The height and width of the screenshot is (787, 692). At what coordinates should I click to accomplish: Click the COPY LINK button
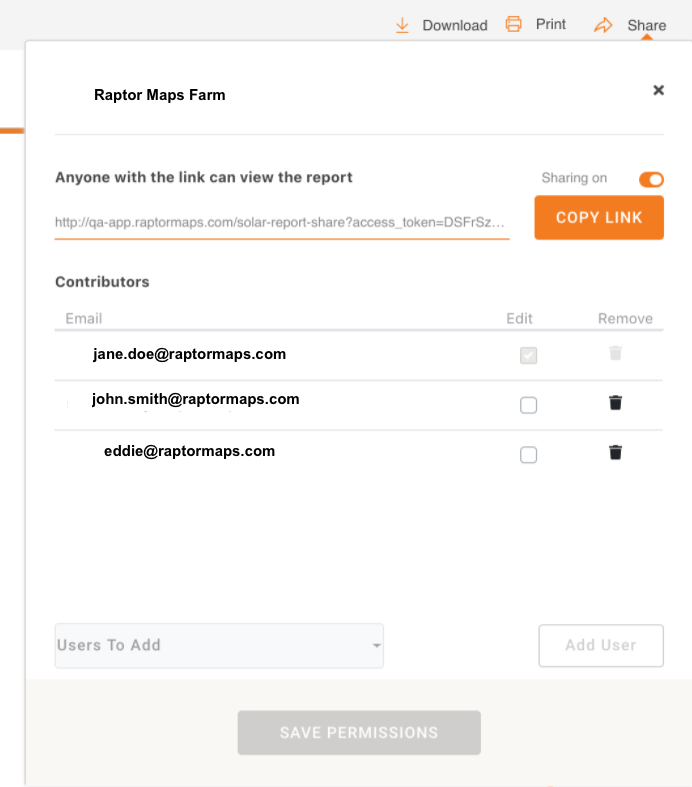599,217
